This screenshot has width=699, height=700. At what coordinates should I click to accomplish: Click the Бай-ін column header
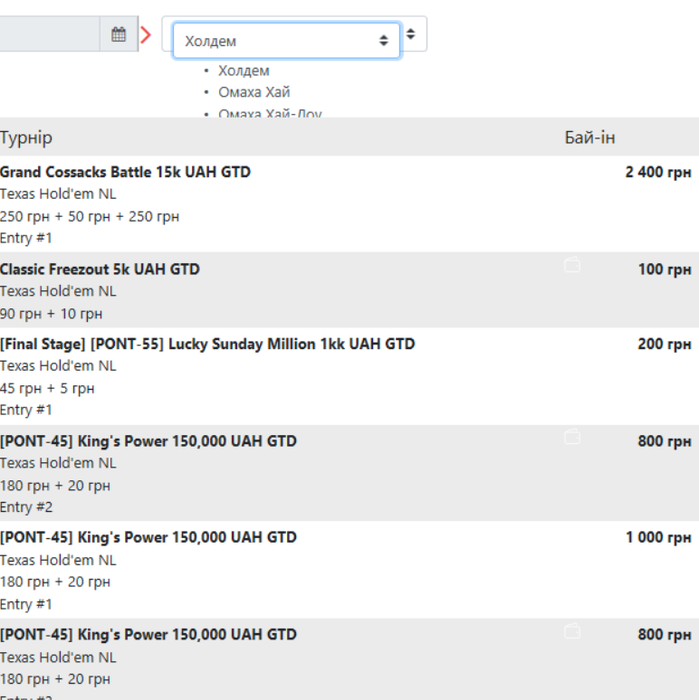590,138
